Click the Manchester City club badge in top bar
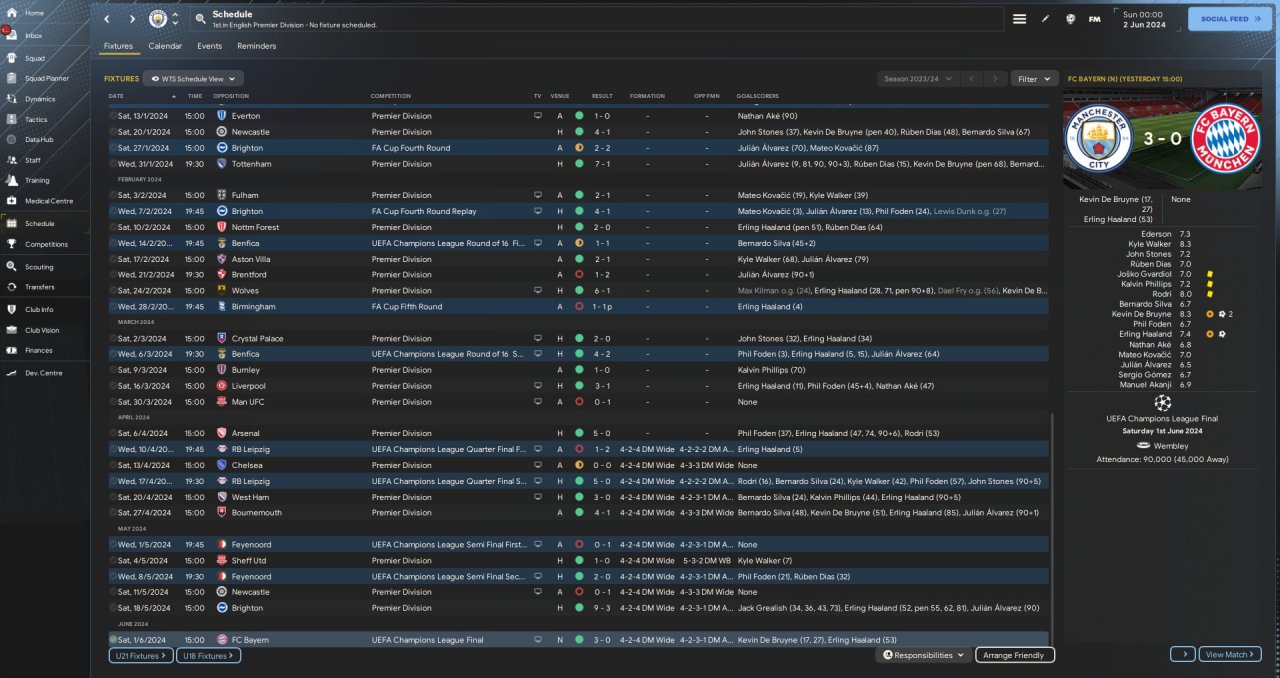1280x678 pixels. coord(157,19)
